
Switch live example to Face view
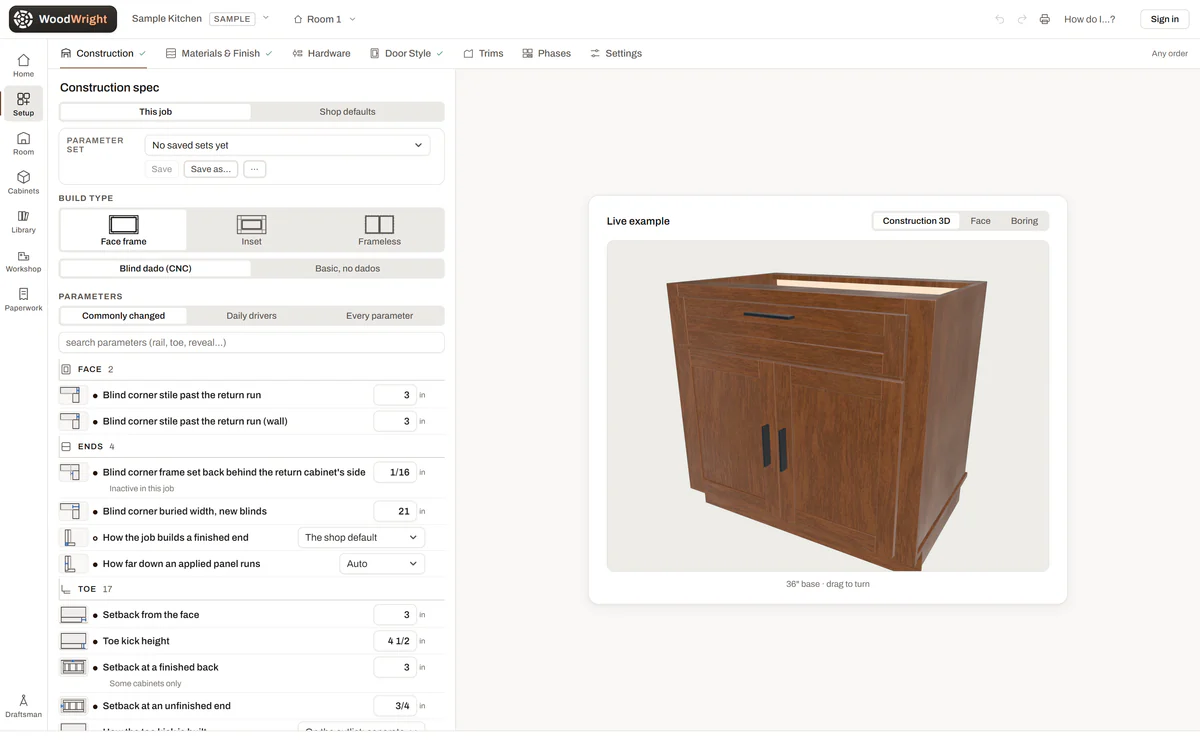[x=980, y=221]
